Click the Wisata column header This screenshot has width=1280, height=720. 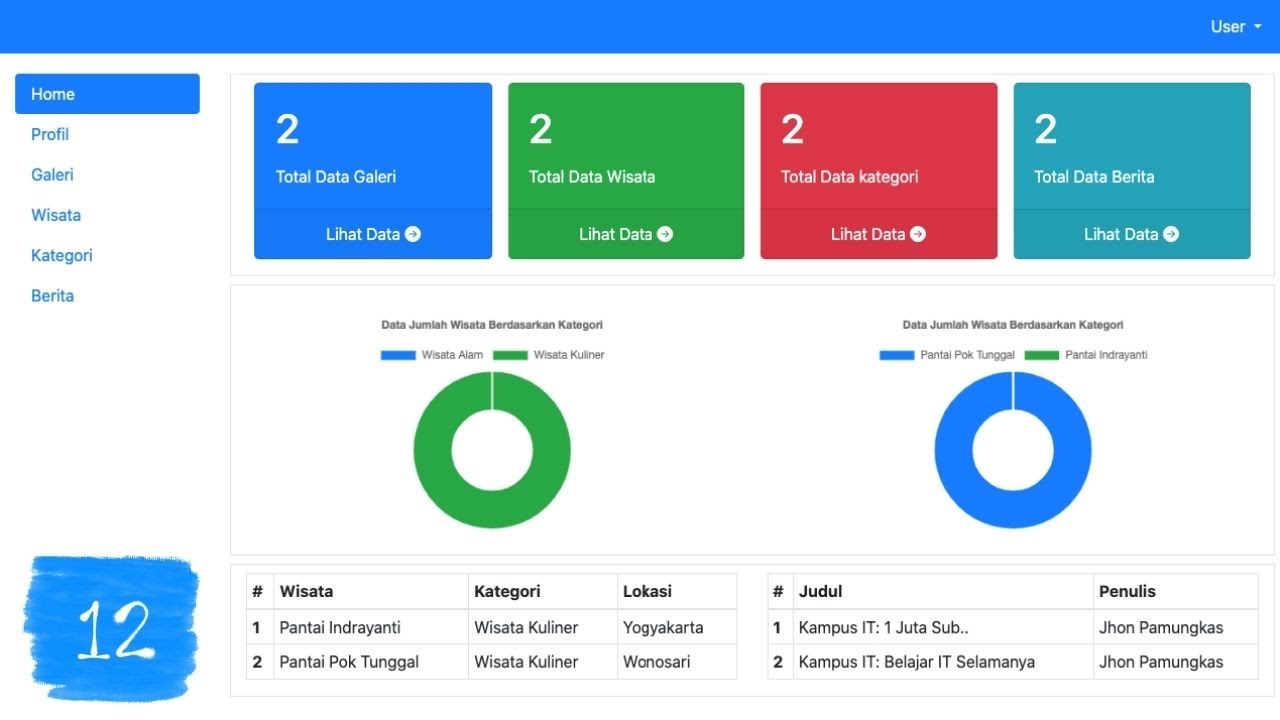tap(371, 591)
